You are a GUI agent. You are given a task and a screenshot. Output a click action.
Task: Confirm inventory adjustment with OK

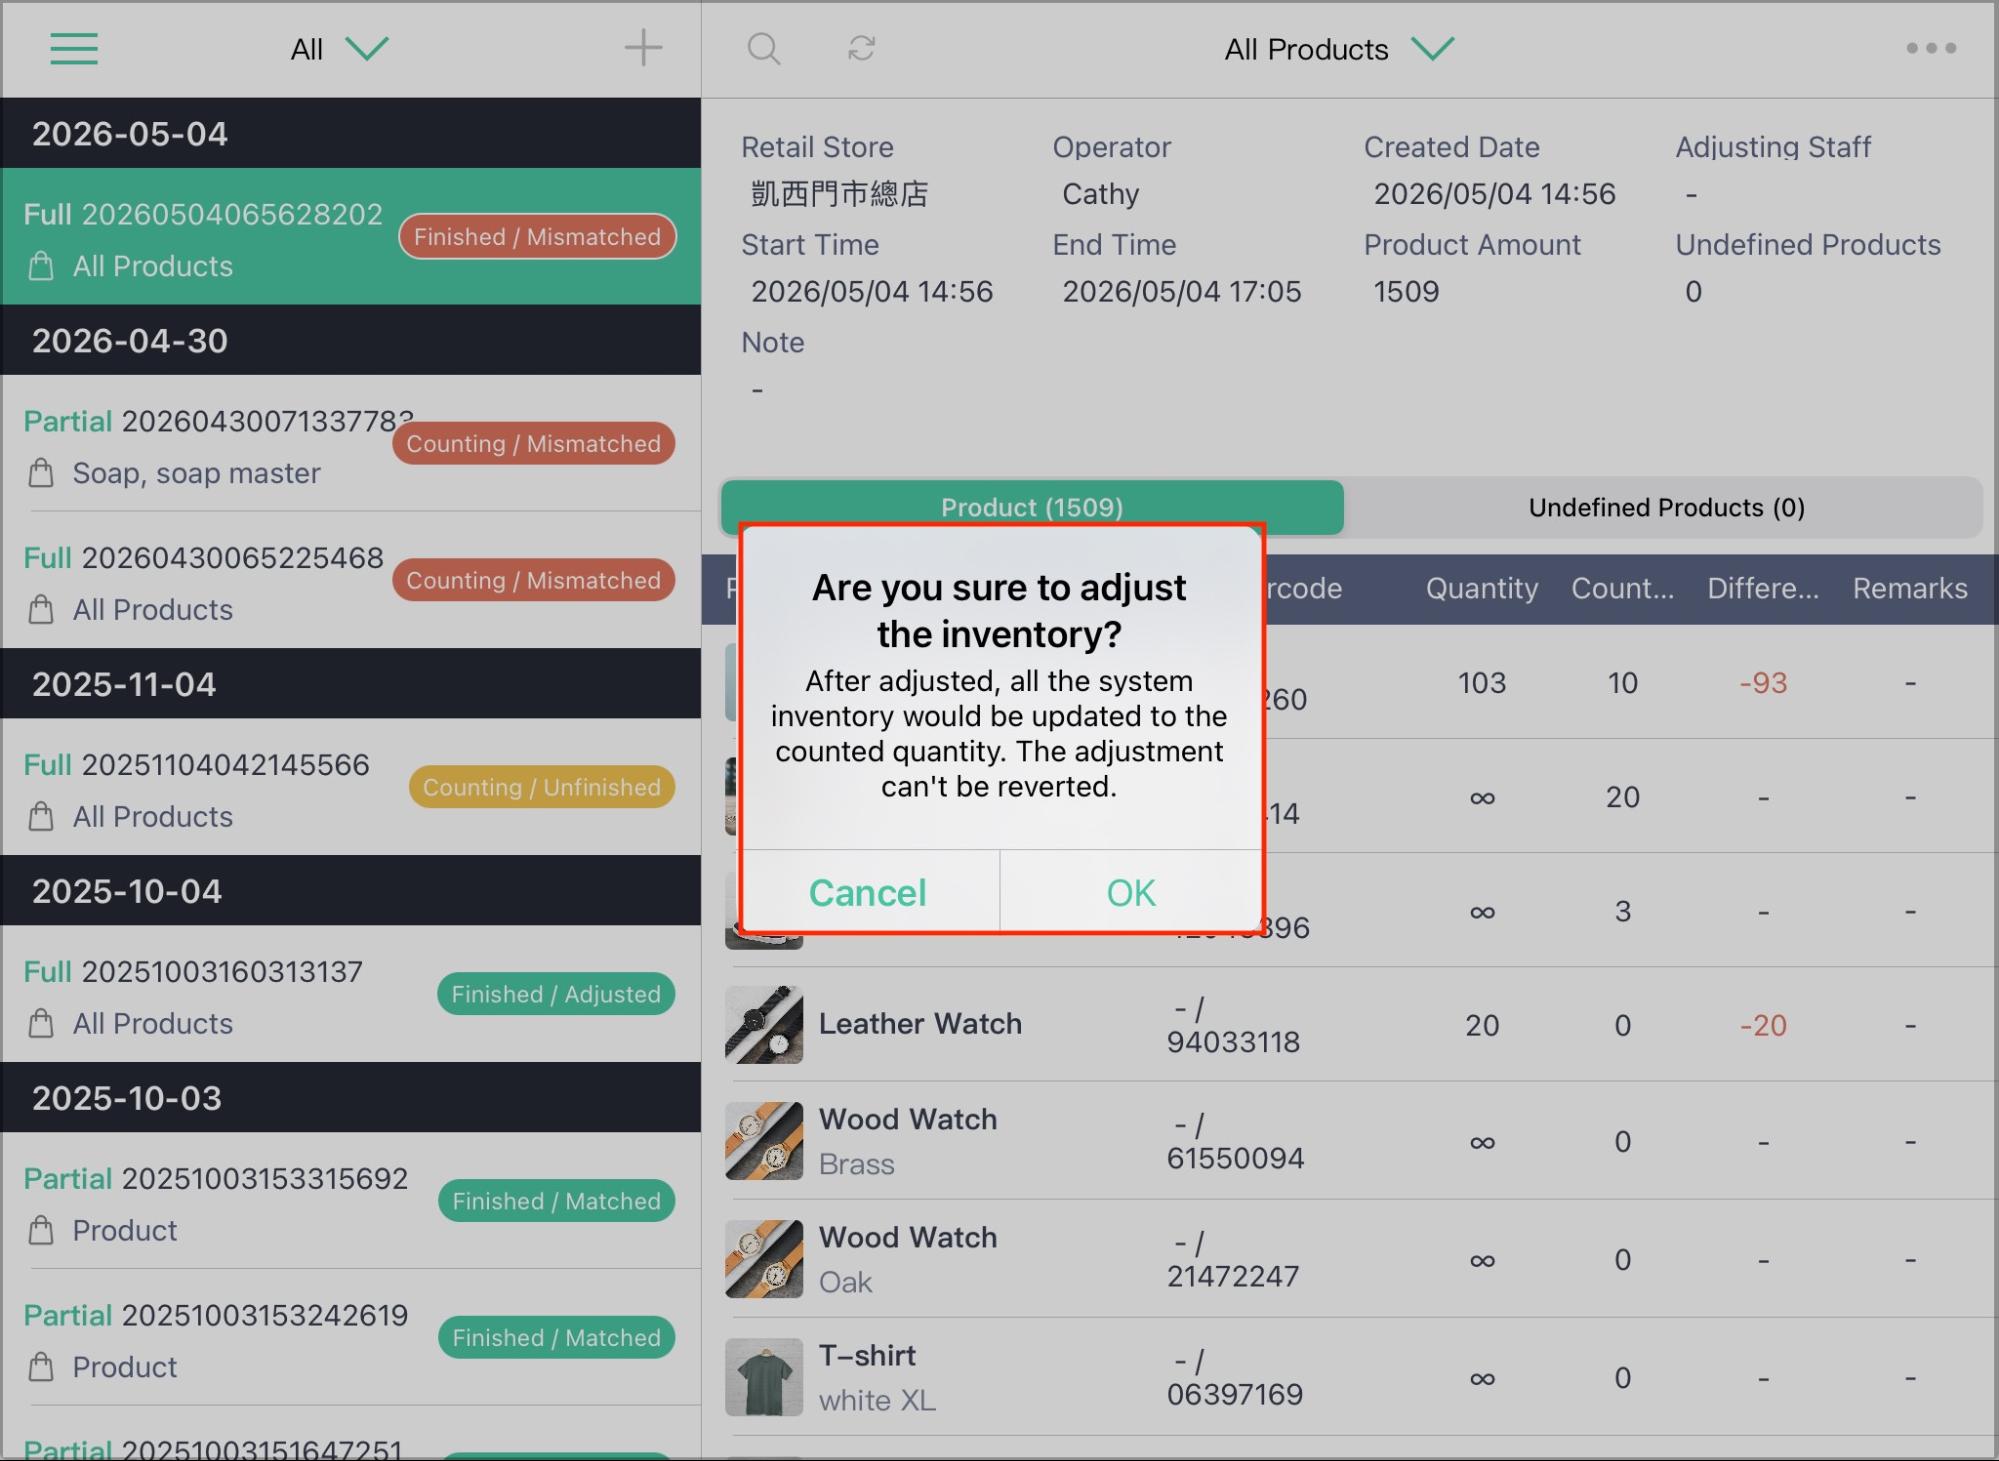click(1131, 892)
